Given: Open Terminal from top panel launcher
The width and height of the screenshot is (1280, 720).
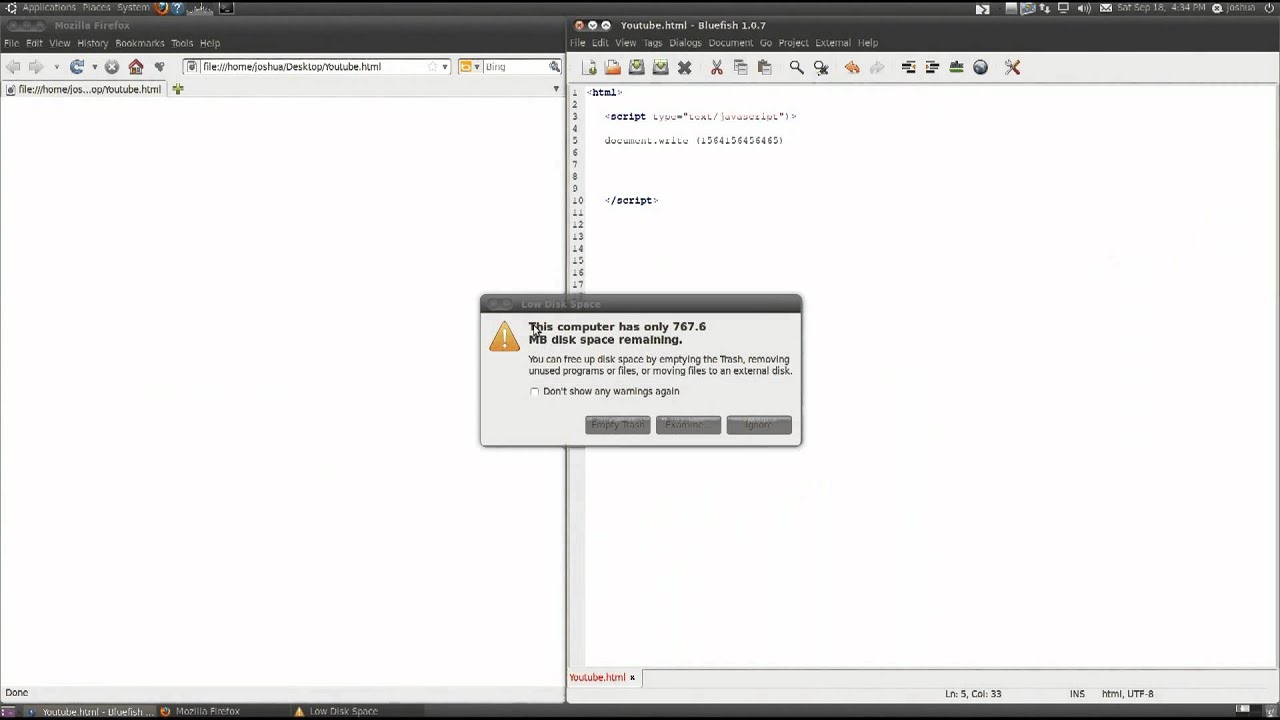Looking at the screenshot, I should point(226,7).
